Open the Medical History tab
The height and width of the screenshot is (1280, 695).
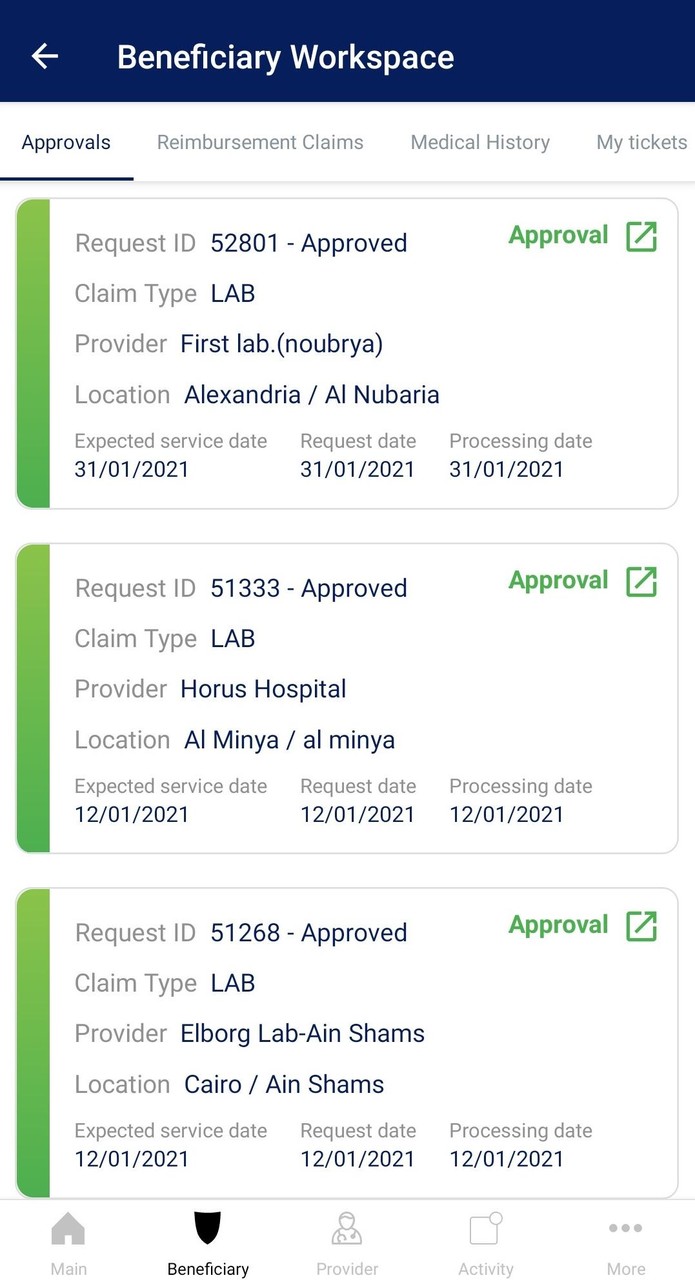479,142
